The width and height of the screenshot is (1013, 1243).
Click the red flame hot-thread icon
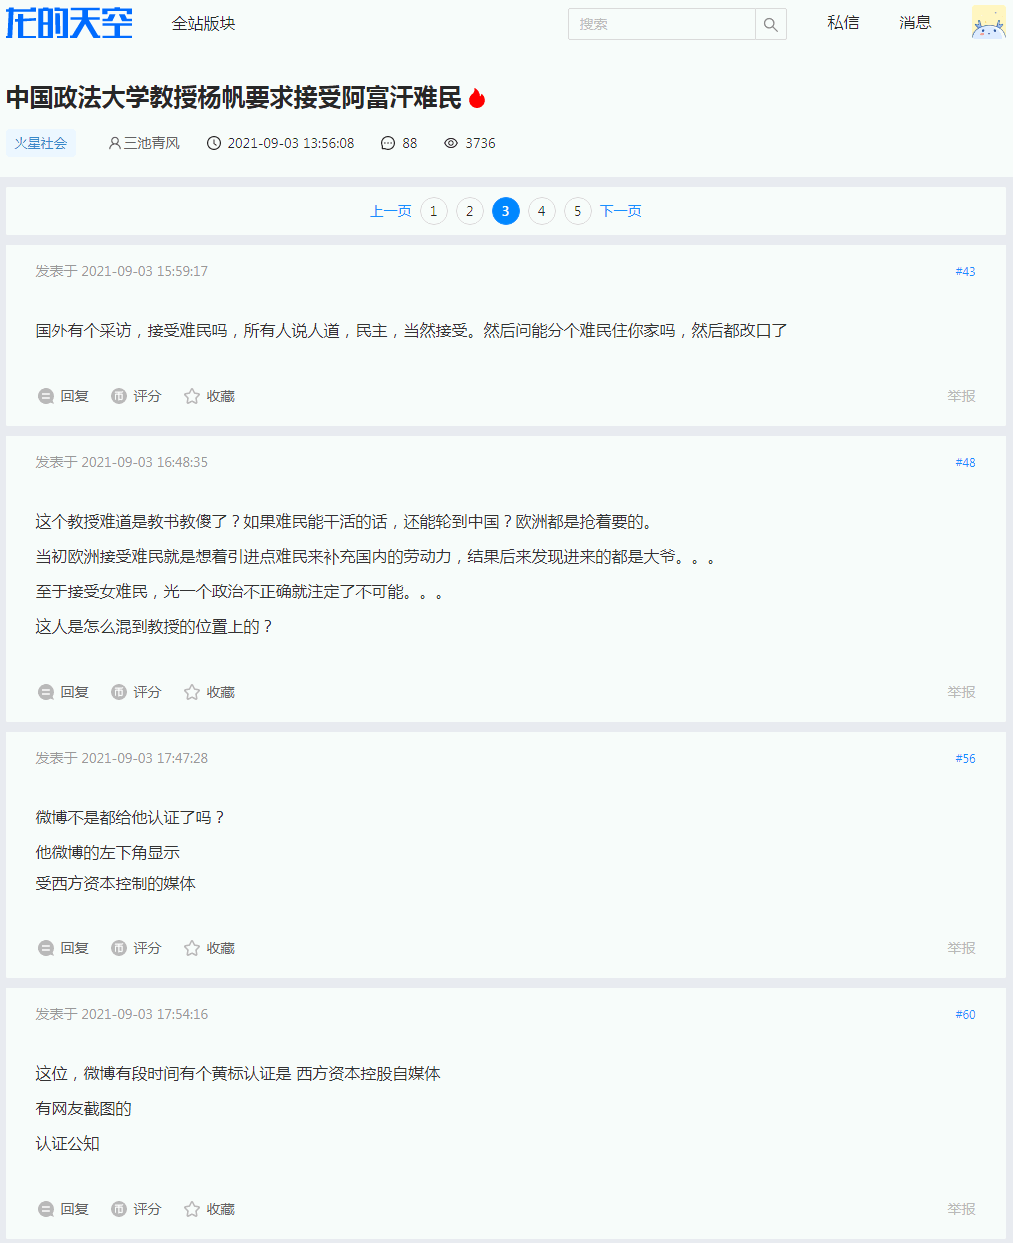[477, 98]
